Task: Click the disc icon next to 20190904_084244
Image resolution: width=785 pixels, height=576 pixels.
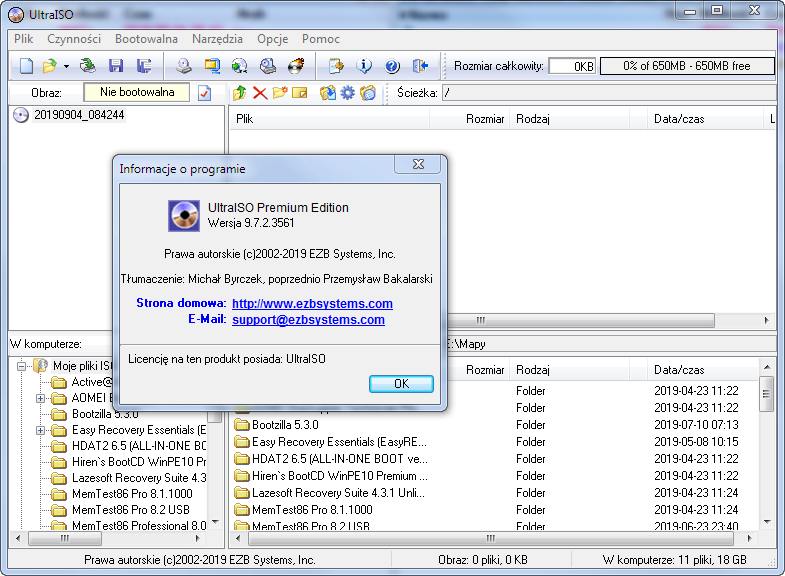Action: coord(21,115)
